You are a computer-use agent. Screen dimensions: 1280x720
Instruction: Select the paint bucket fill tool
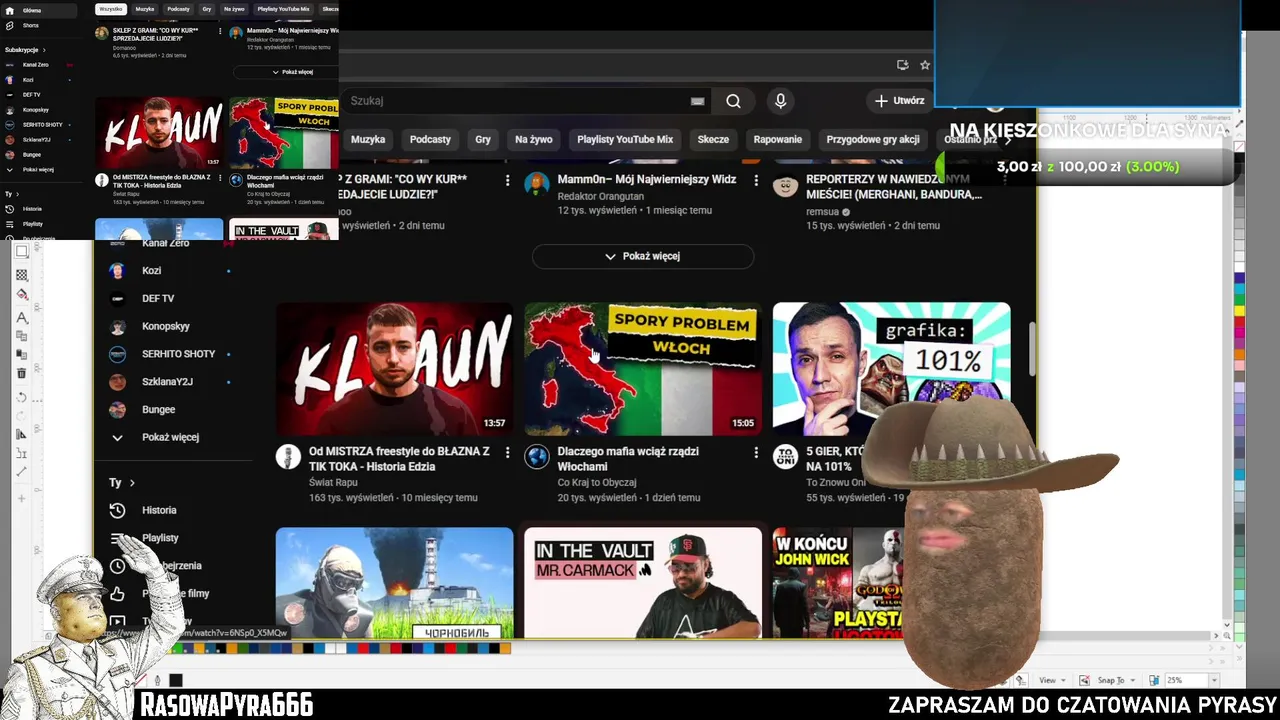click(x=22, y=294)
